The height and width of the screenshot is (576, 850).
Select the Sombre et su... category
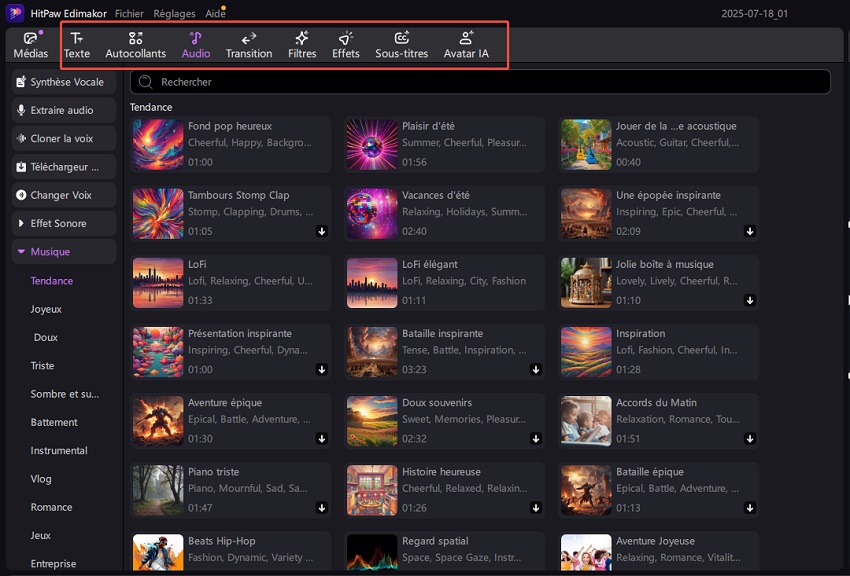click(65, 394)
